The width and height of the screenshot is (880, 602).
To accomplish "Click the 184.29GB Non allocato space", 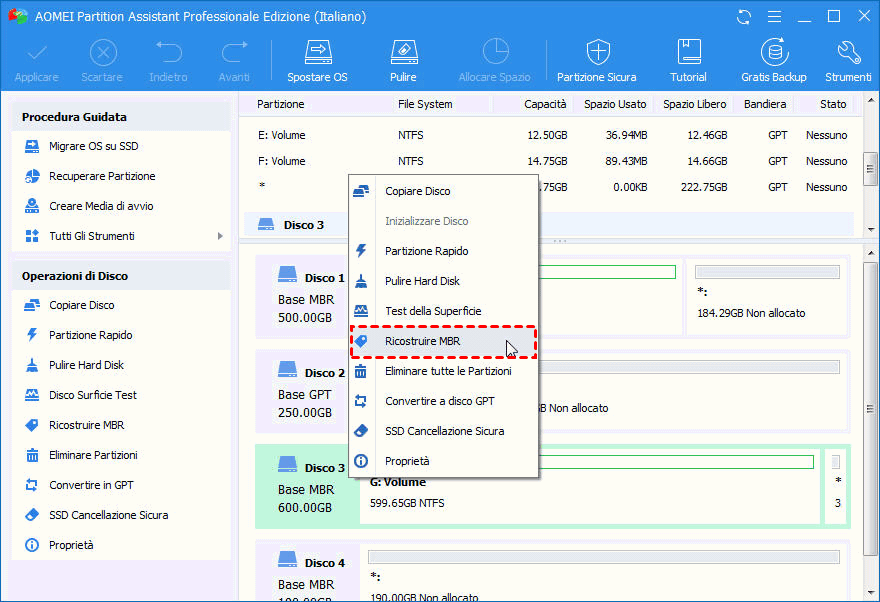I will [x=767, y=297].
